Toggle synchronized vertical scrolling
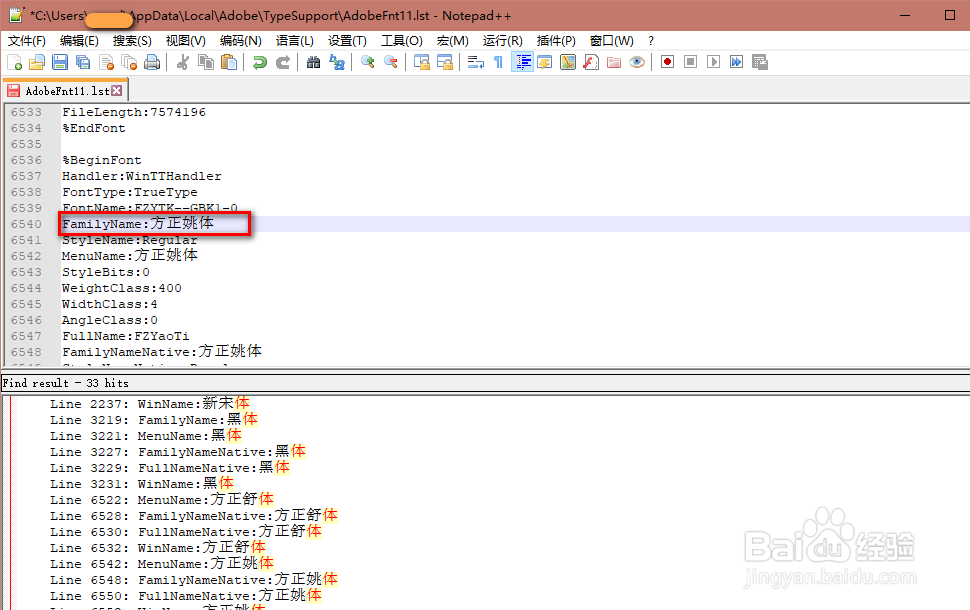The width and height of the screenshot is (970, 610). coord(421,62)
